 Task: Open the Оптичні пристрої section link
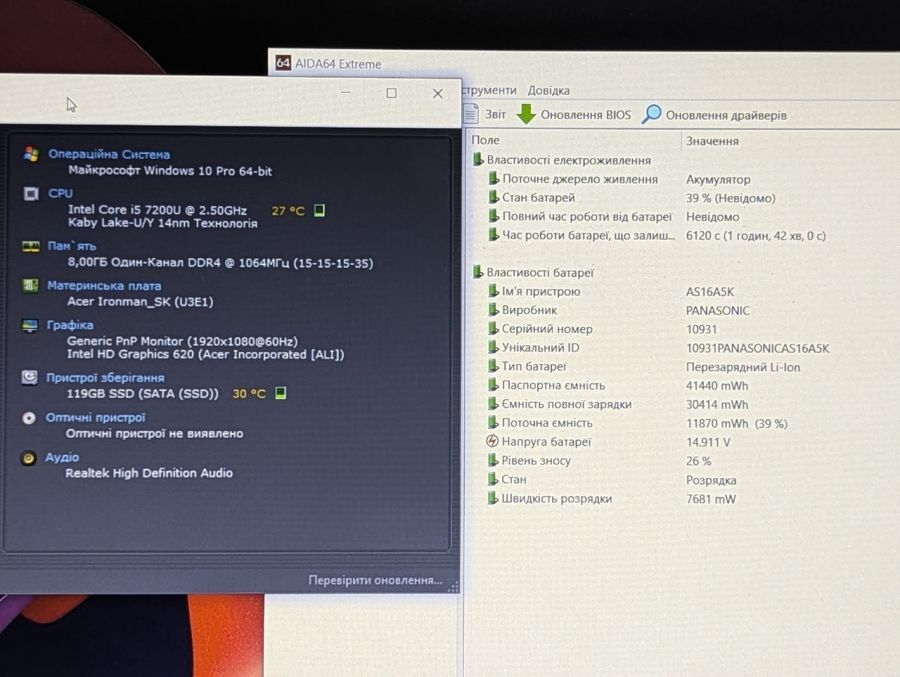(95, 417)
